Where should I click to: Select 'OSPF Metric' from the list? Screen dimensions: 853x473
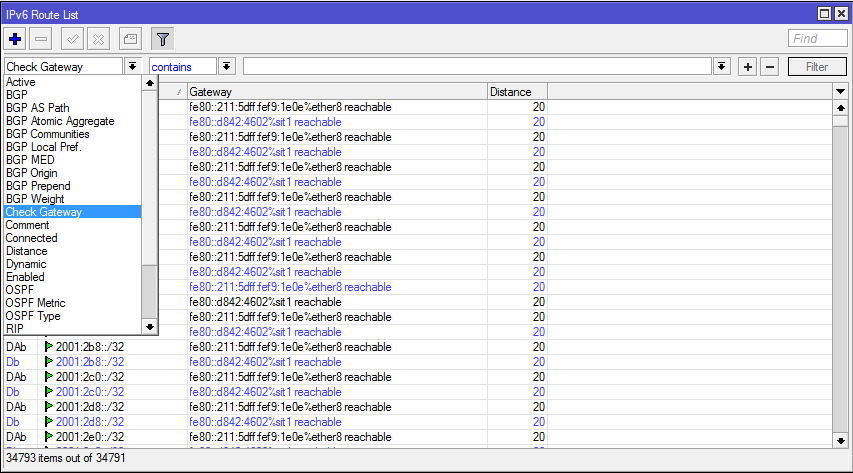click(36, 303)
